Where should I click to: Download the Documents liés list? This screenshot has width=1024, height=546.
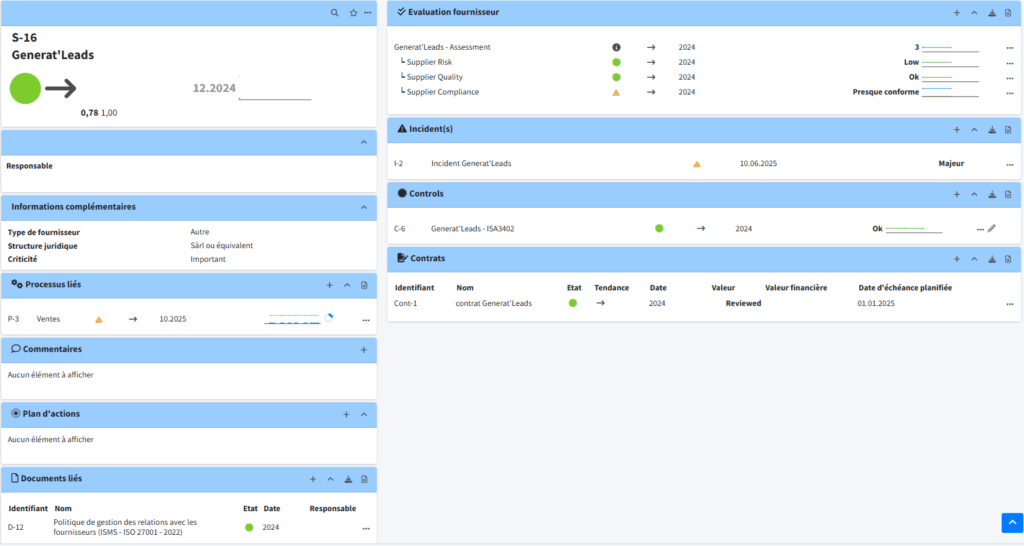coord(347,480)
